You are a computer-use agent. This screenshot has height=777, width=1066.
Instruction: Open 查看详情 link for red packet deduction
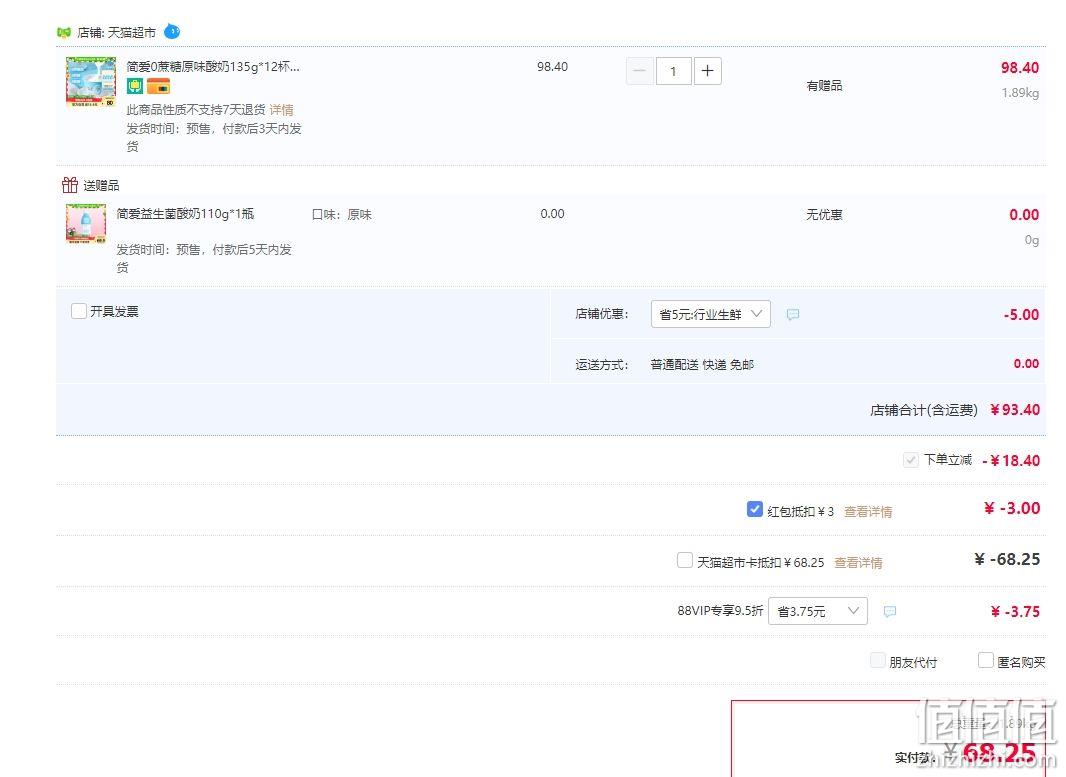pos(868,511)
